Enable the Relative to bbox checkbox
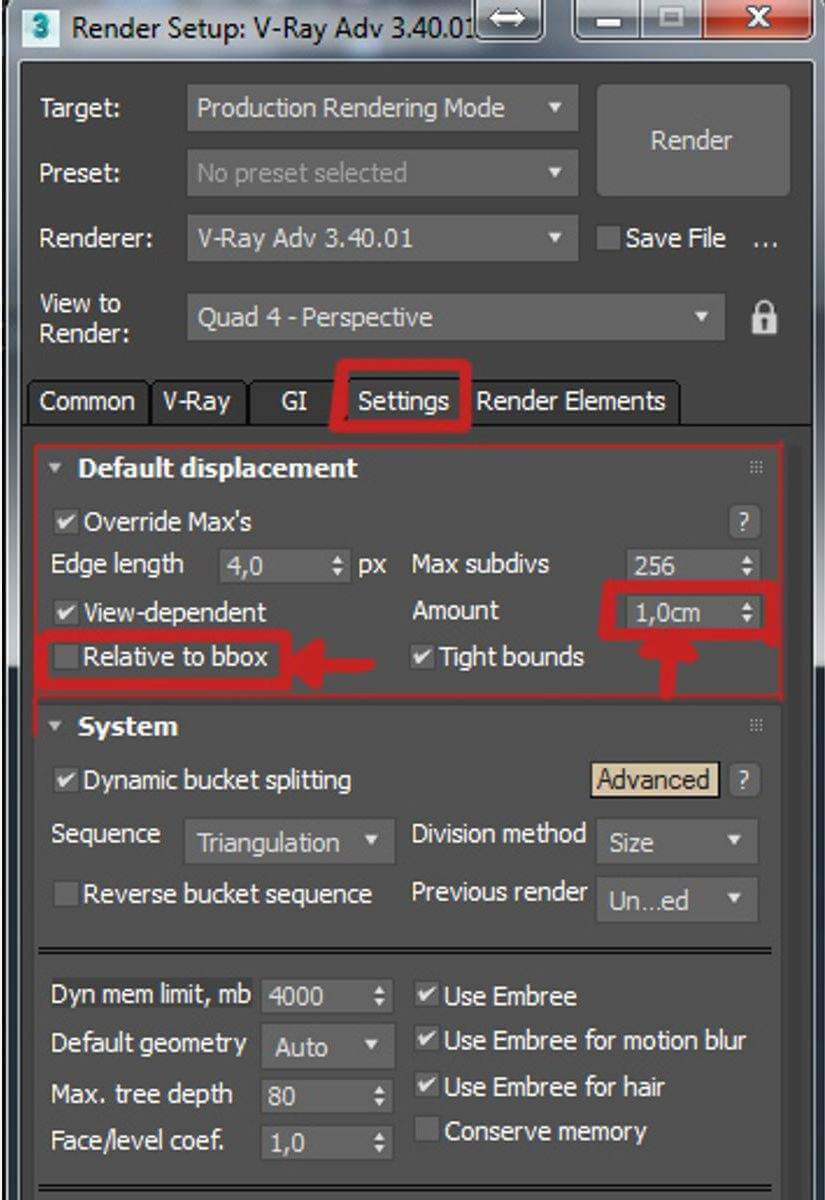Viewport: 825px width, 1200px height. click(x=67, y=657)
